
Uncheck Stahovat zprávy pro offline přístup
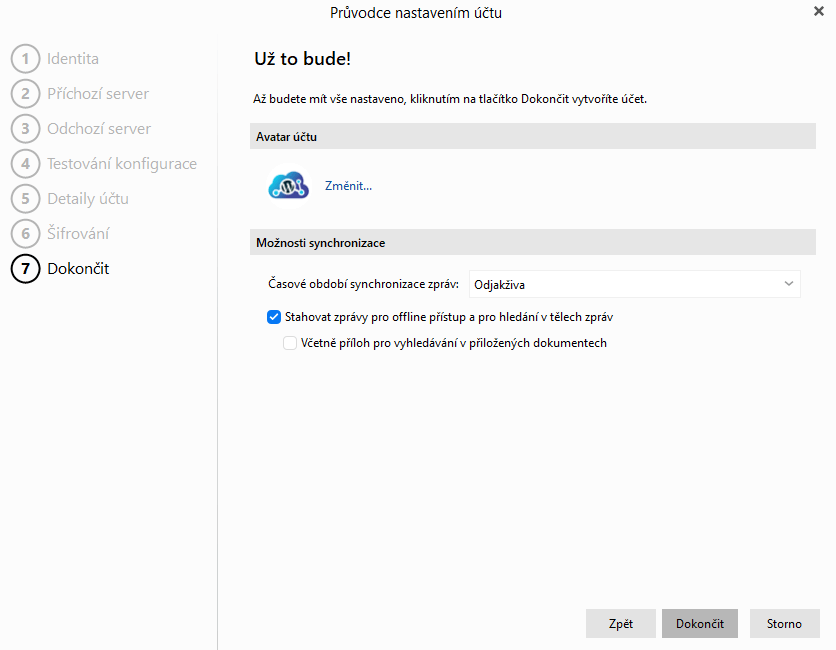click(x=274, y=317)
